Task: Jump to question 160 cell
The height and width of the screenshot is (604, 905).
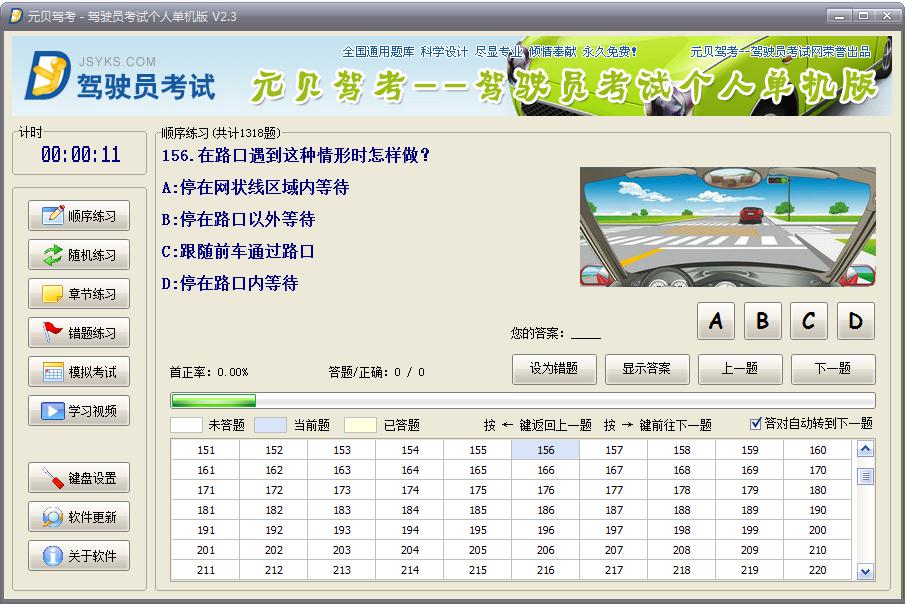Action: [817, 450]
